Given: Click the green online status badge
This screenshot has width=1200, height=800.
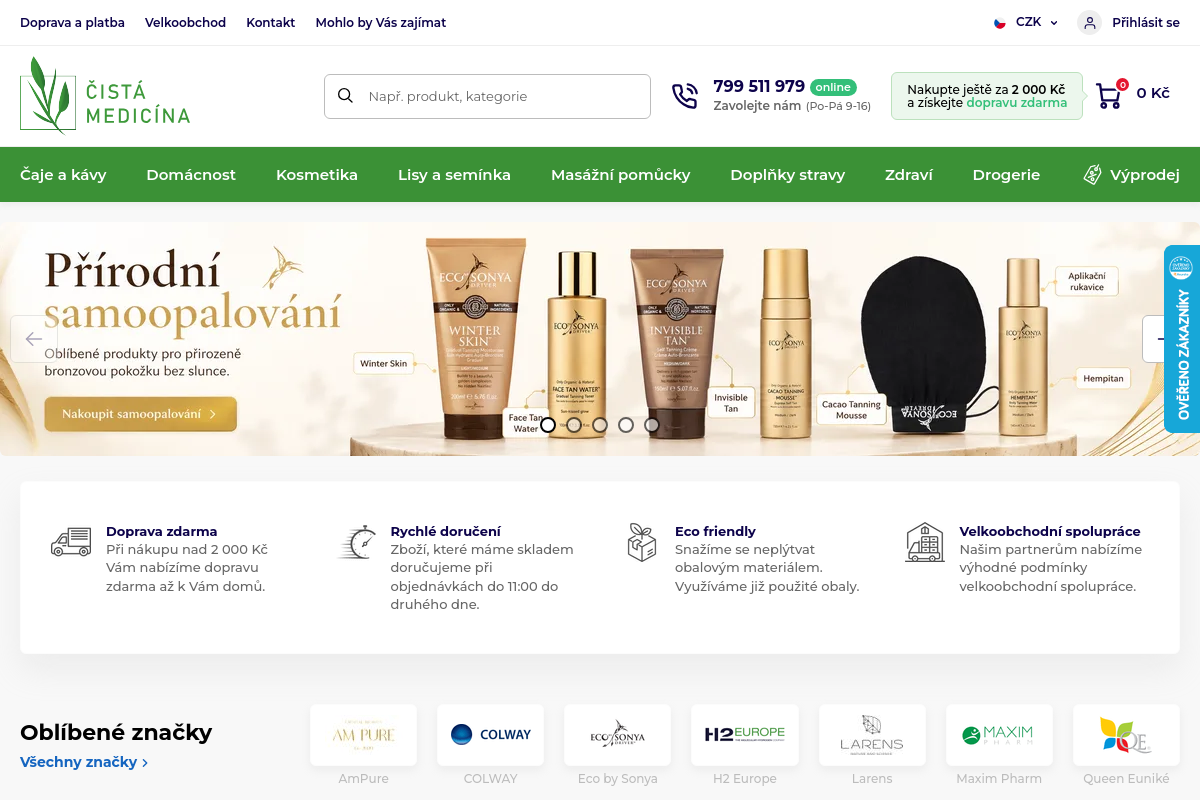Looking at the screenshot, I should click(x=833, y=87).
